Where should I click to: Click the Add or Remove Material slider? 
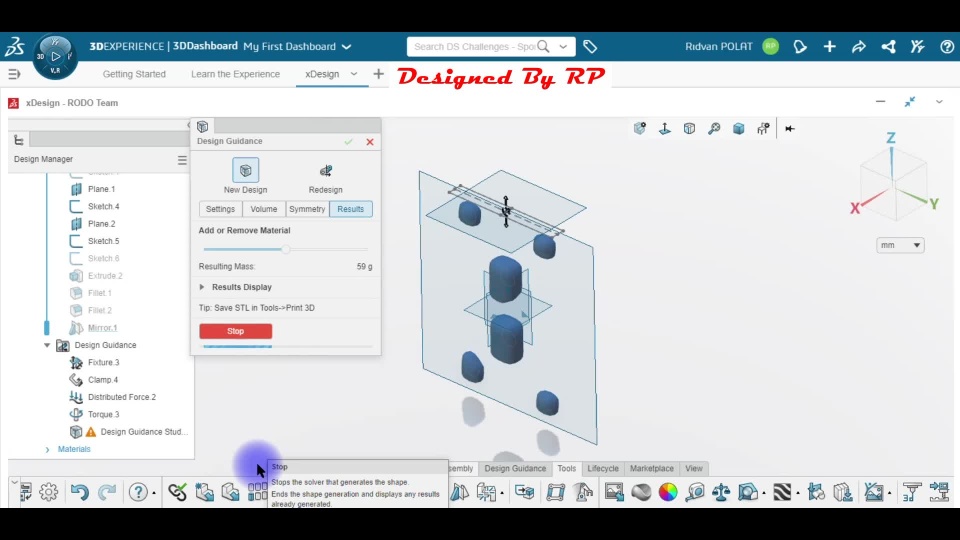pos(286,249)
